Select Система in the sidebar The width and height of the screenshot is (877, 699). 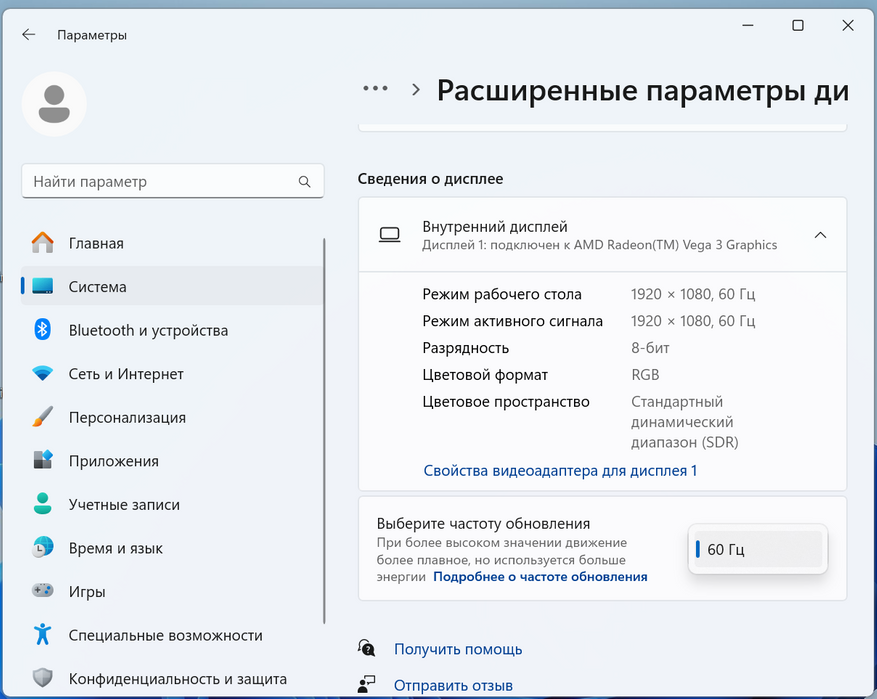pyautogui.click(x=98, y=287)
